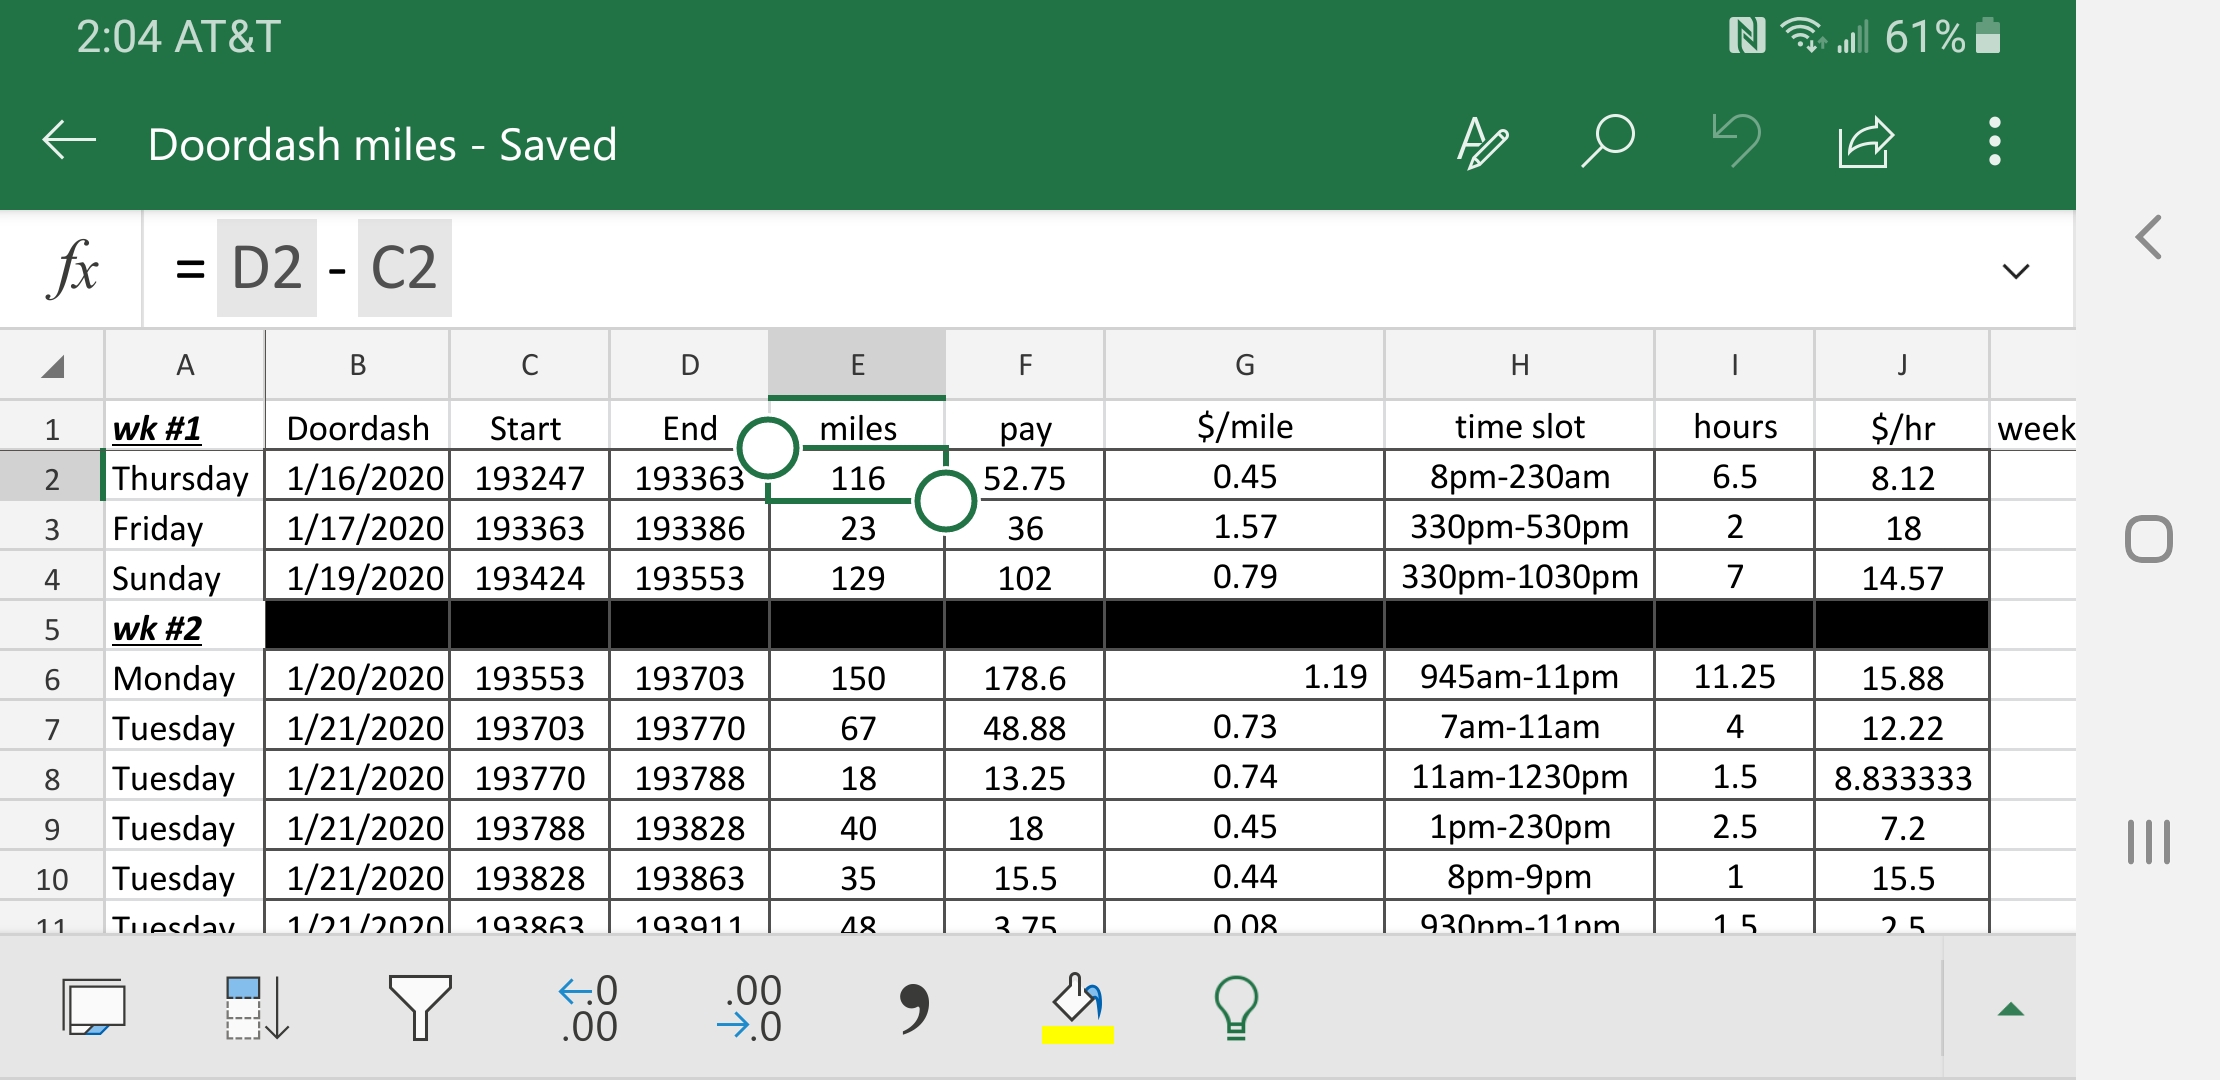Apply the yellow fill color

pyautogui.click(x=1077, y=1008)
